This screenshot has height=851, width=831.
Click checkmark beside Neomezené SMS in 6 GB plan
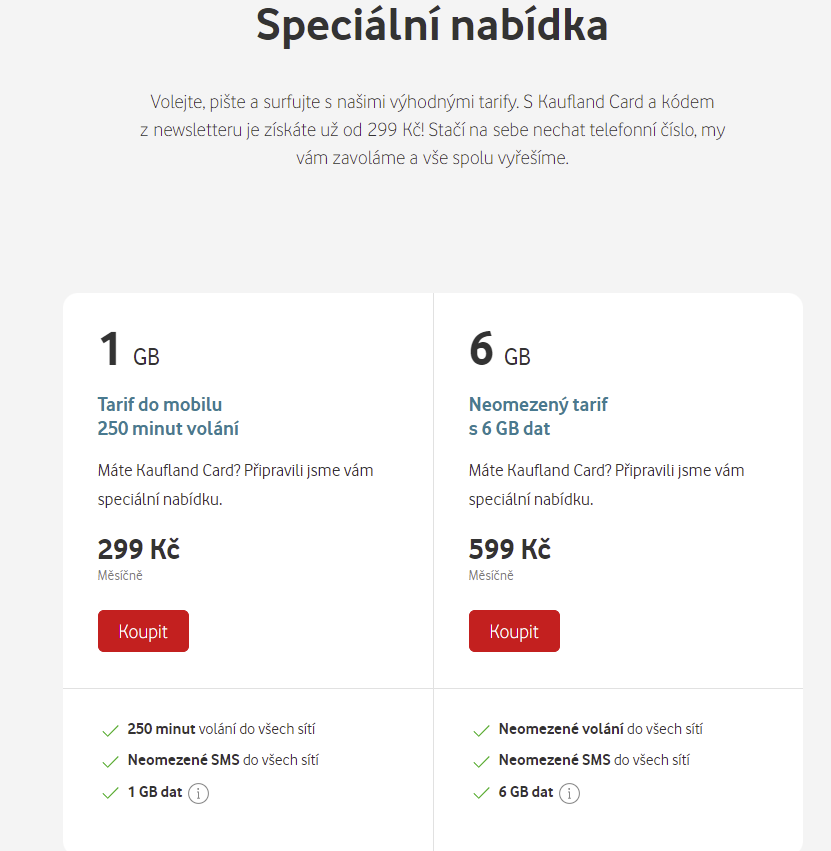pyautogui.click(x=481, y=761)
